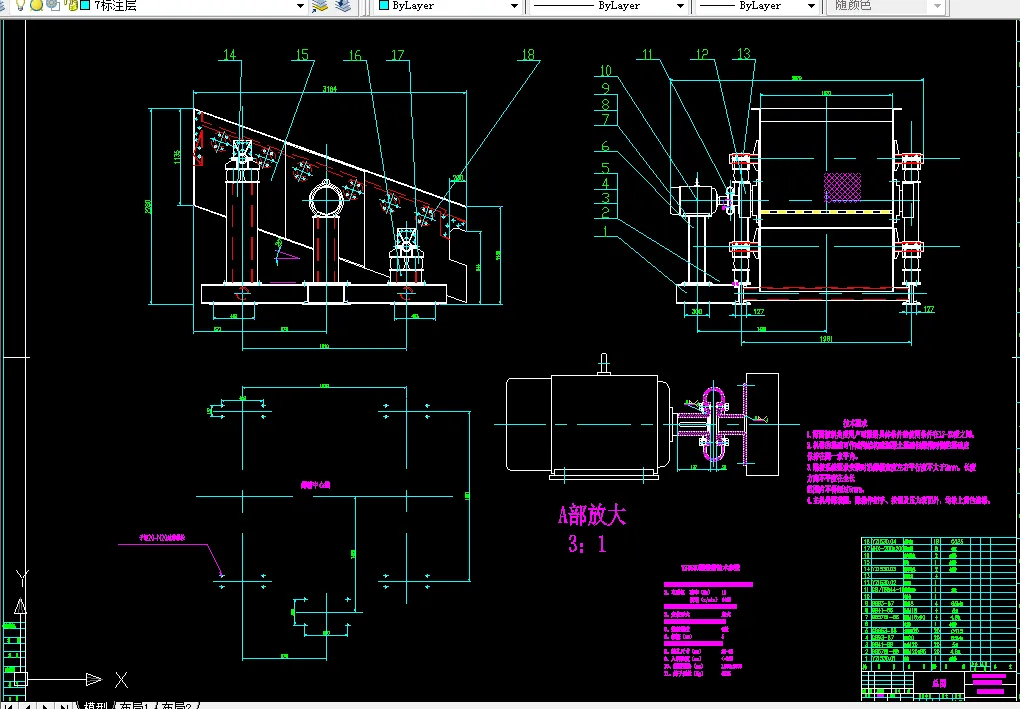The height and width of the screenshot is (709, 1020).
Task: Toggle the layer viewport freeze icon
Action: (53, 5)
